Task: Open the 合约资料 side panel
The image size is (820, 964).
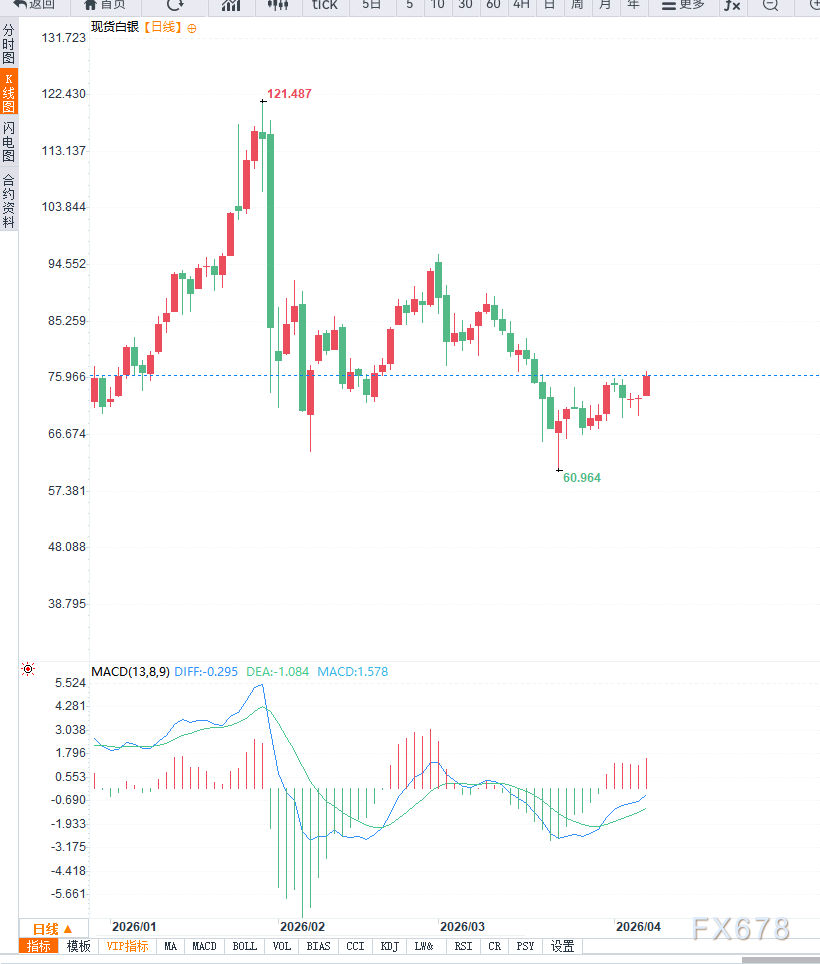Action: pos(9,200)
